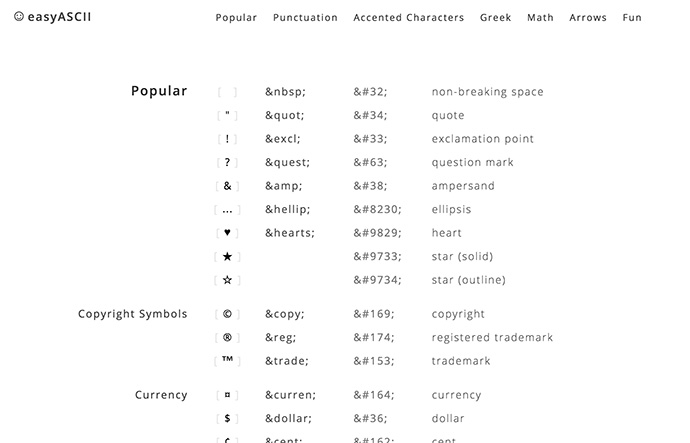The image size is (690, 443).
Task: Click the easyASCII smiley logo
Action: tap(52, 17)
